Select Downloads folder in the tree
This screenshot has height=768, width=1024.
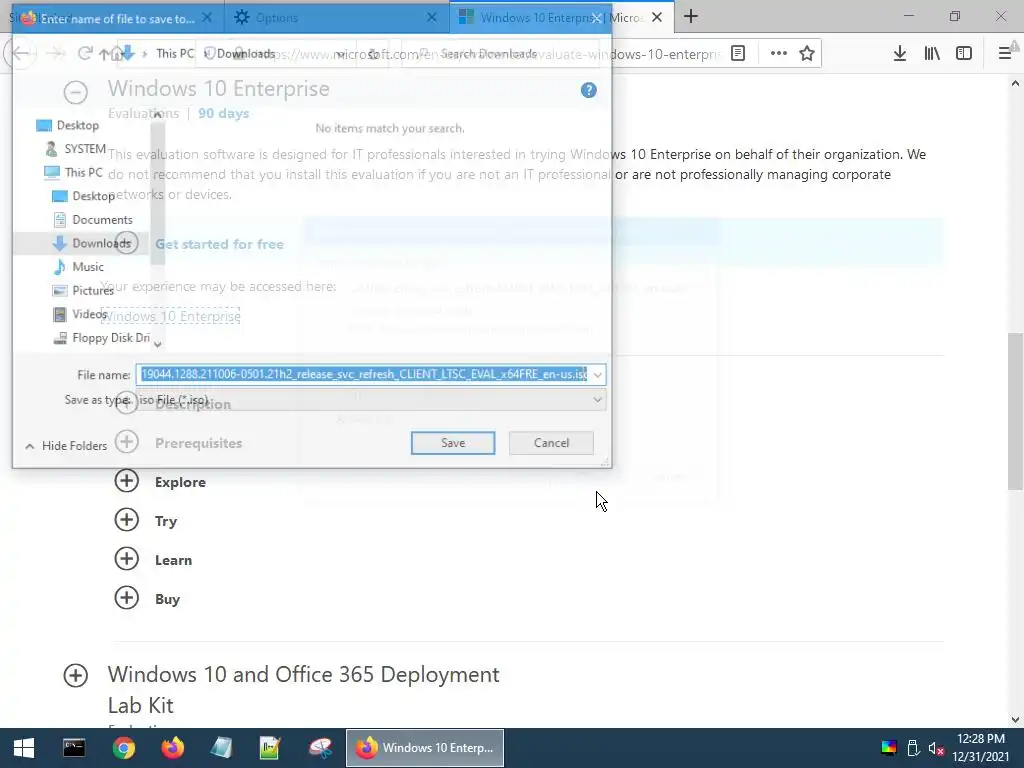[93, 243]
